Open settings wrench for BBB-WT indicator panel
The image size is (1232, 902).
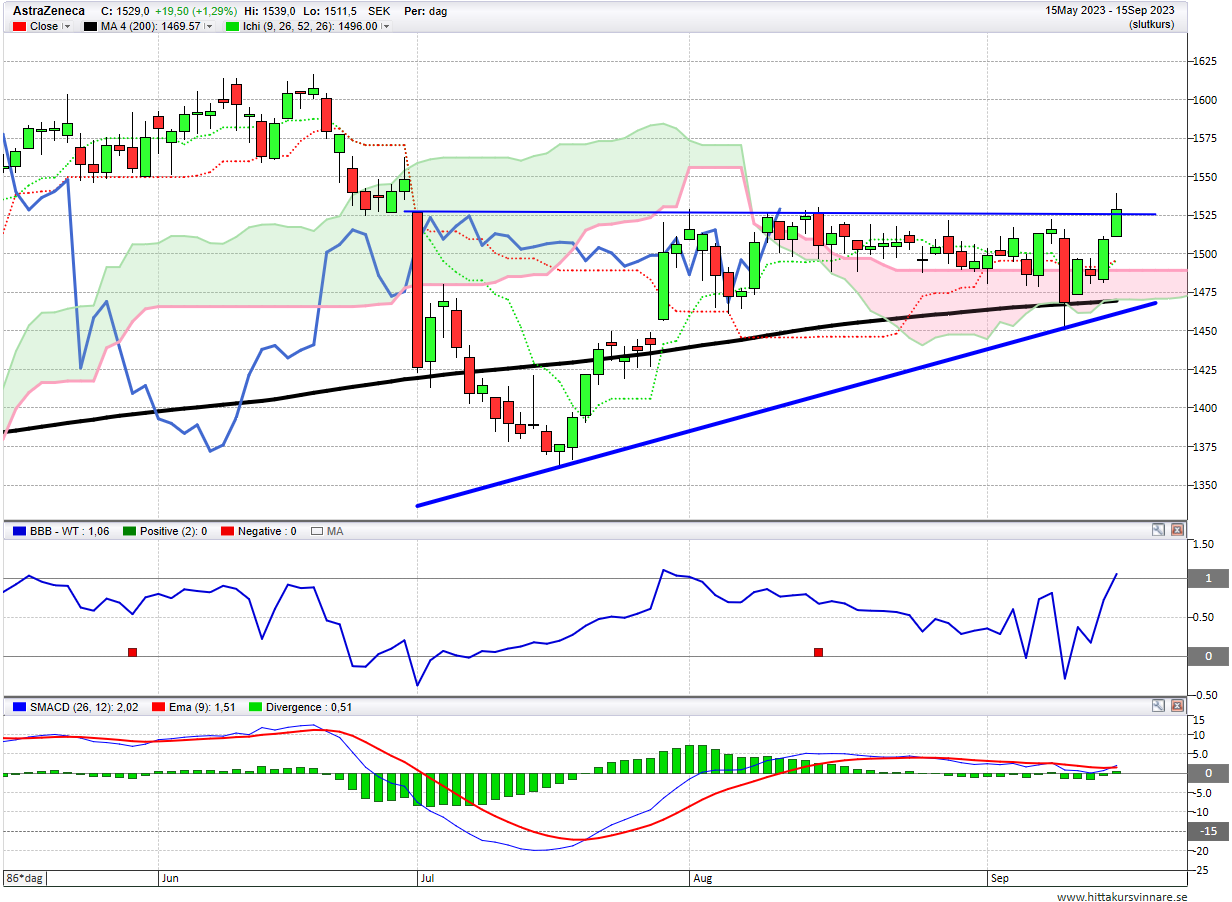[1158, 531]
